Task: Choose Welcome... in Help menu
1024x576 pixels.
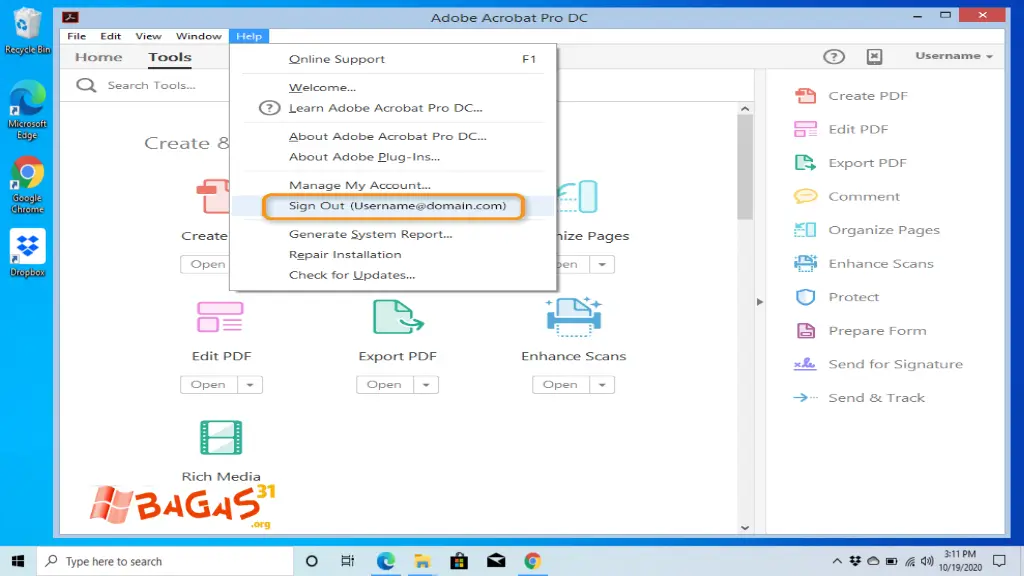Action: (x=392, y=87)
